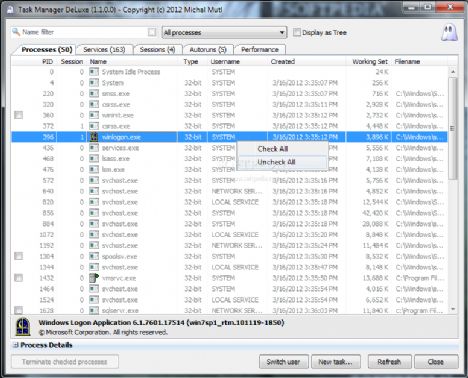Sort by the Working Set column header
Viewport: 468px width, 378px height.
370,62
